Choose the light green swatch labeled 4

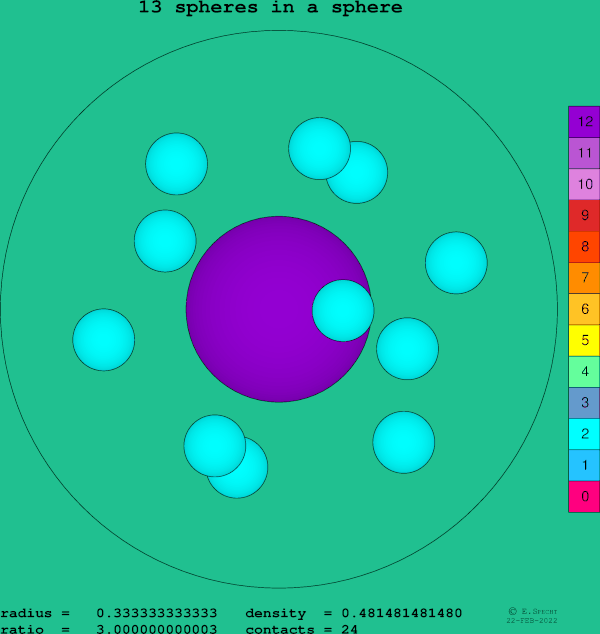[x=584, y=372]
